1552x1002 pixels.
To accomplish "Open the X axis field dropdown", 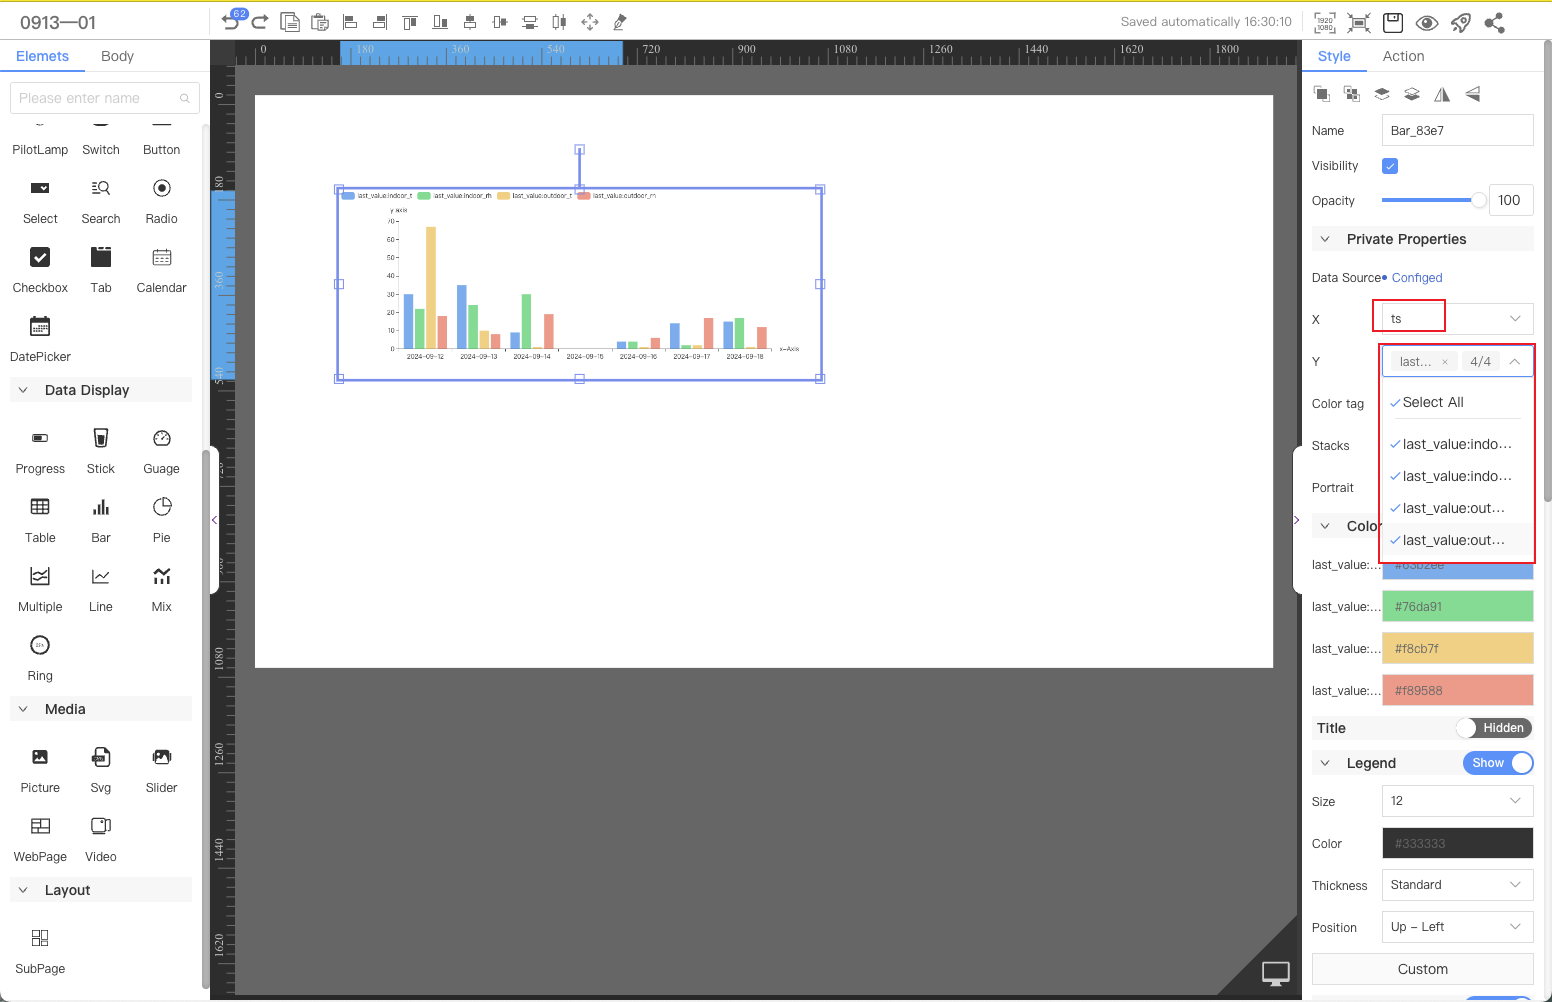I will click(x=1457, y=319).
